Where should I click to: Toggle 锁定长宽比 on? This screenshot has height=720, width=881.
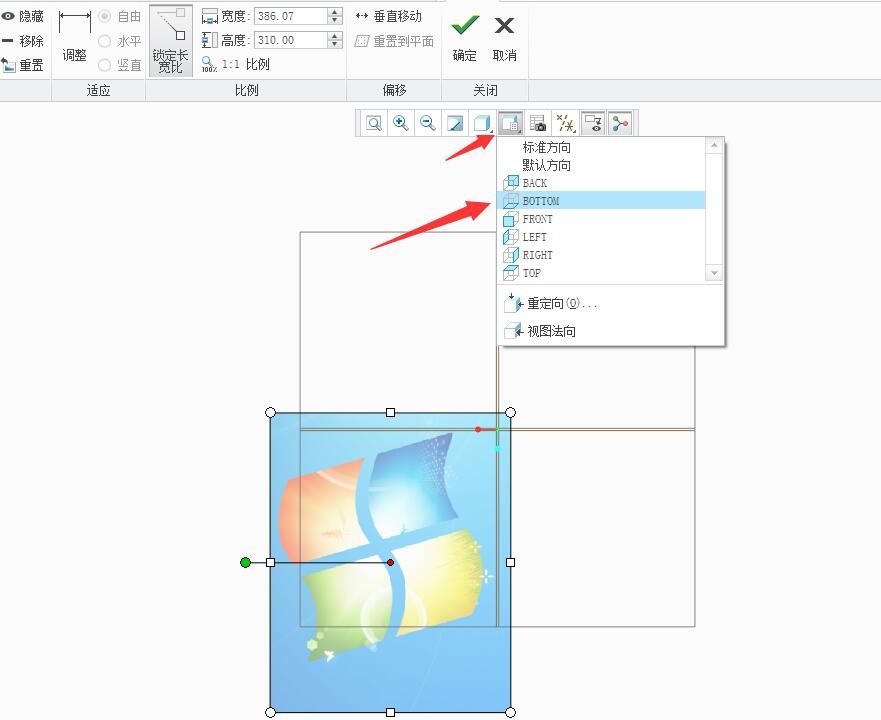pyautogui.click(x=170, y=40)
